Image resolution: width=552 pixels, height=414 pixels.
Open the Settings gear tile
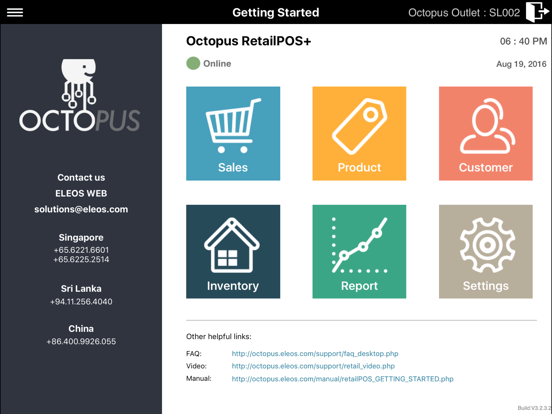click(485, 252)
